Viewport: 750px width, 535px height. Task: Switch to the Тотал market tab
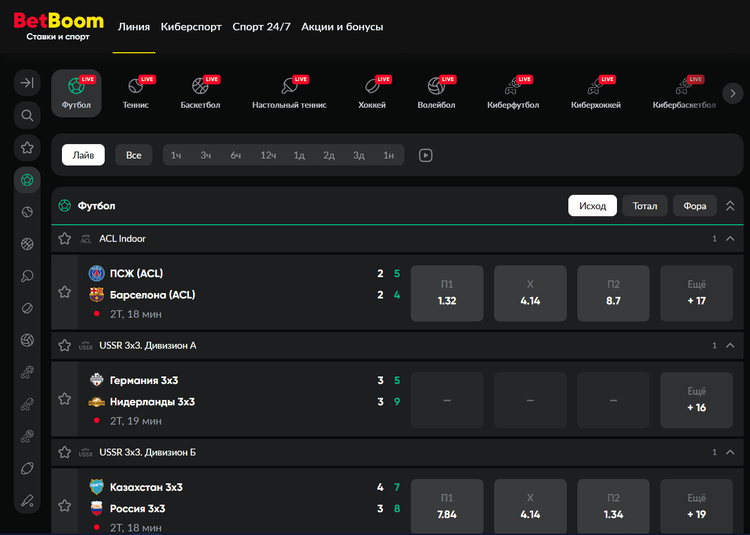point(645,206)
